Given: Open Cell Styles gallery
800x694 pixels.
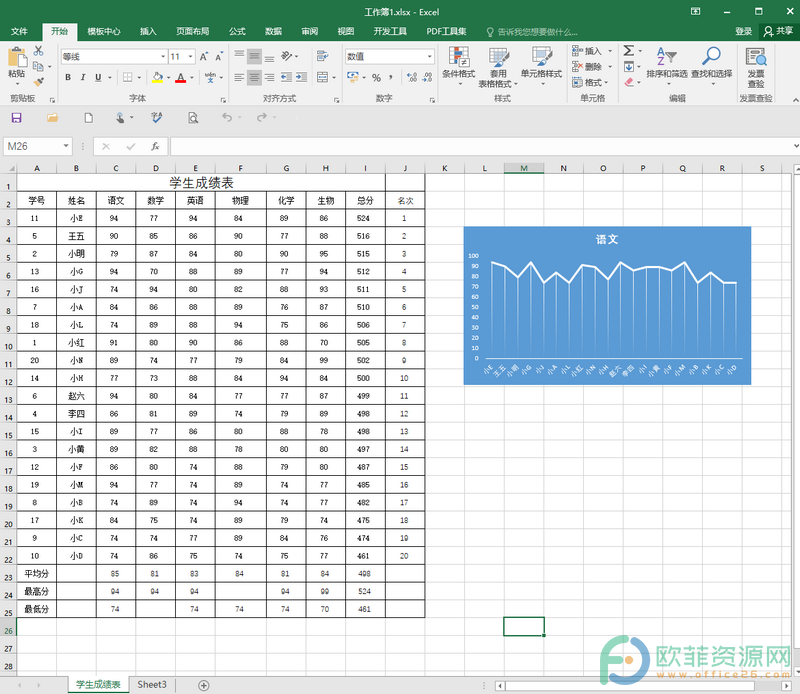Looking at the screenshot, I should click(541, 65).
